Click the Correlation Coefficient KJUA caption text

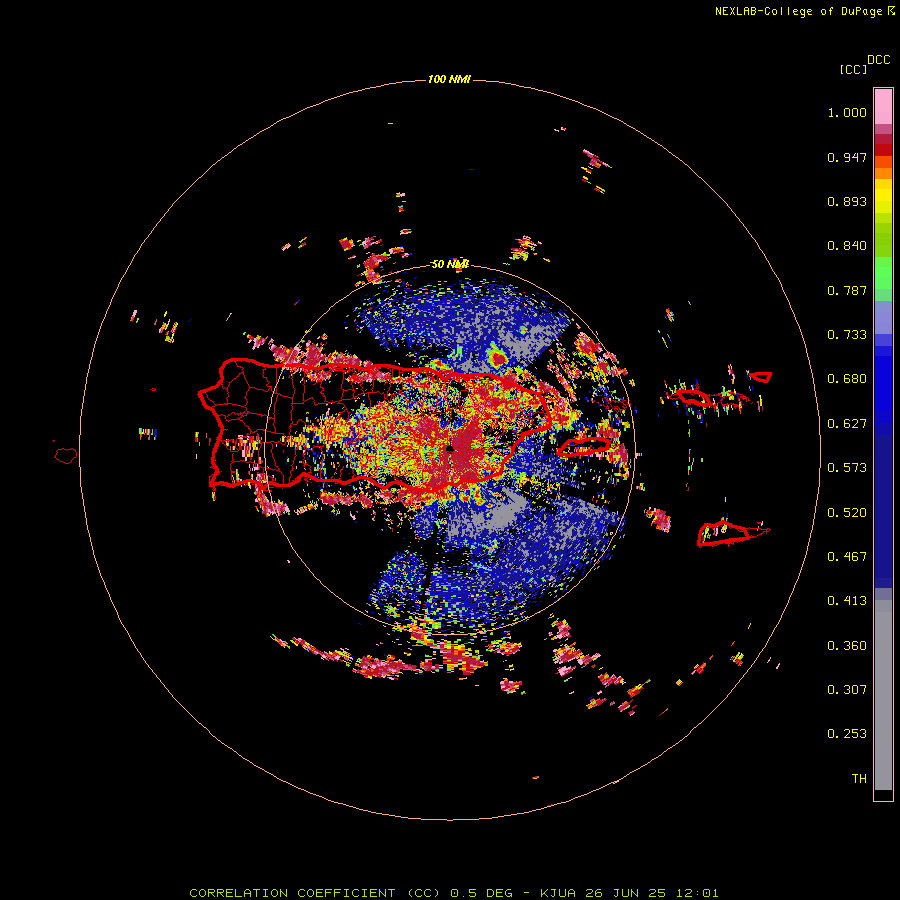(x=453, y=893)
